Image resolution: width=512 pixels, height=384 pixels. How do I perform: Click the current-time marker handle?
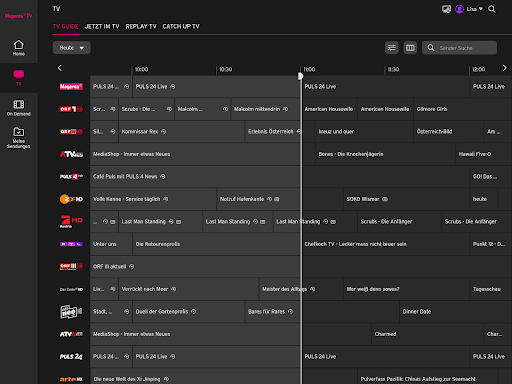pyautogui.click(x=301, y=76)
